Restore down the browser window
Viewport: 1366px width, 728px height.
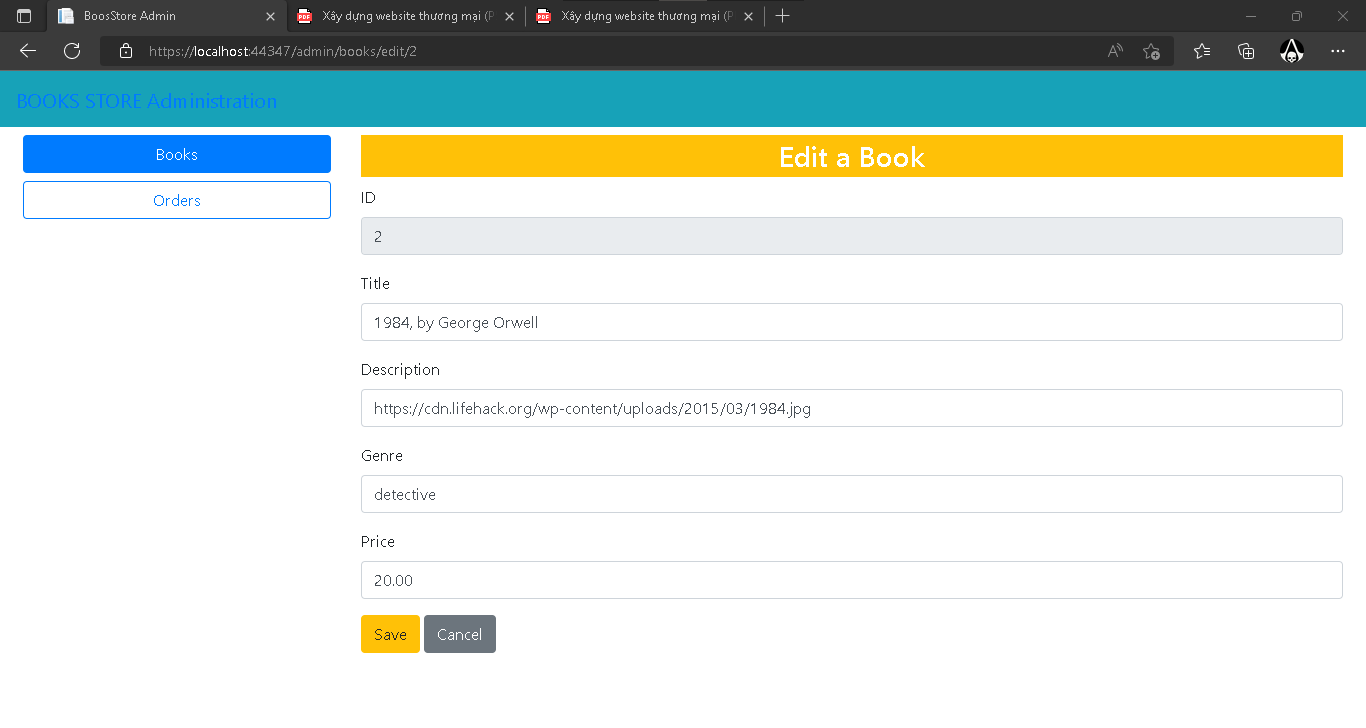[1297, 16]
